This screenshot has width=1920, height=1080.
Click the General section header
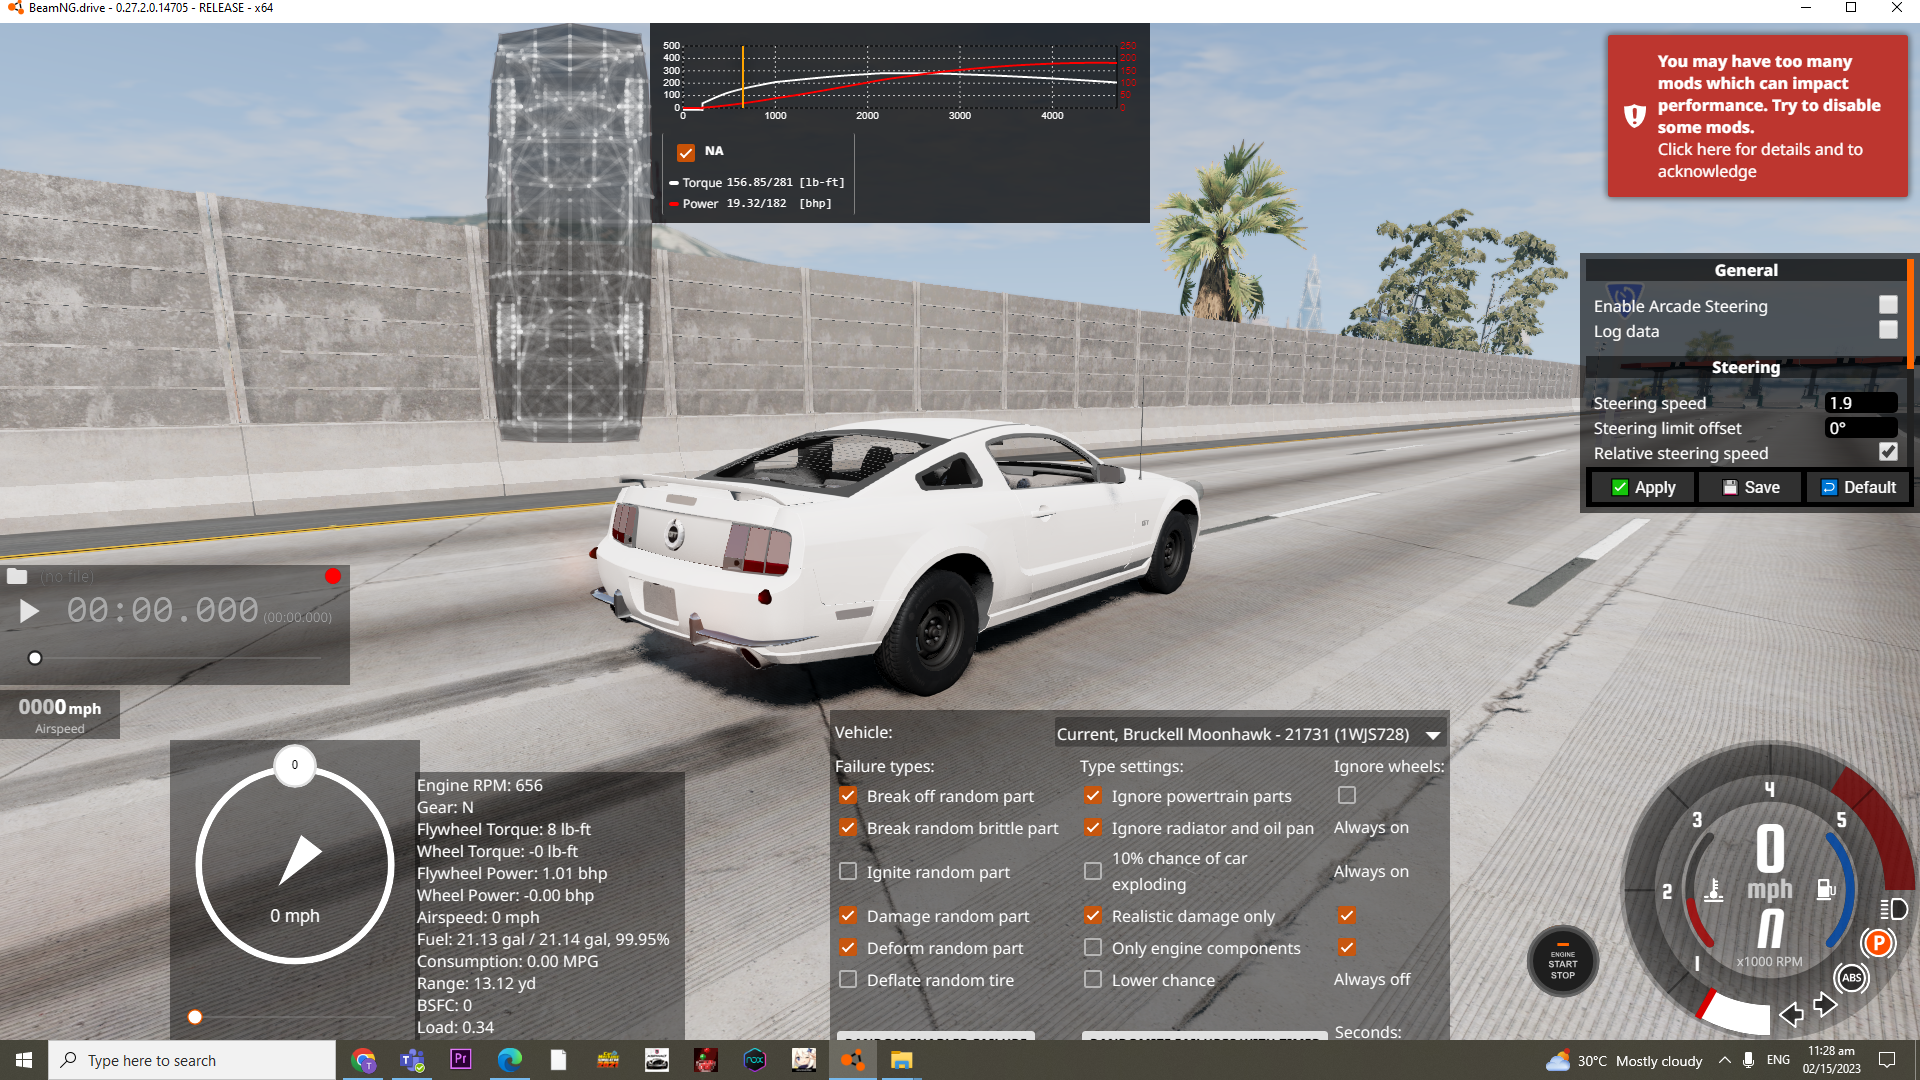pyautogui.click(x=1746, y=270)
